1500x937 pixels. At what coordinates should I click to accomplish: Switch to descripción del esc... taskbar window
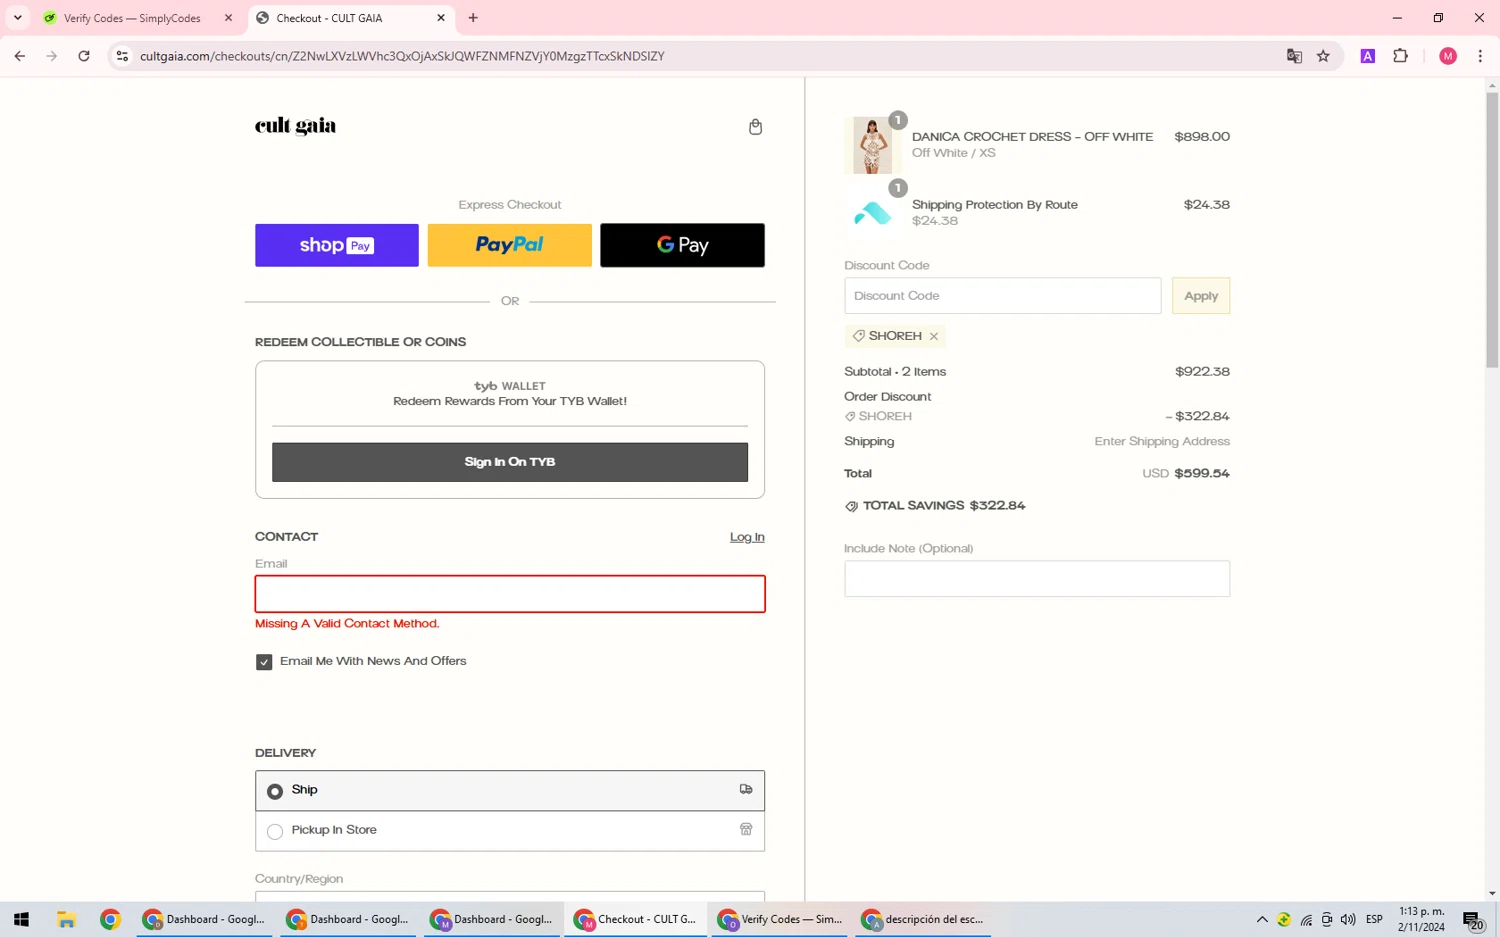tap(924, 920)
